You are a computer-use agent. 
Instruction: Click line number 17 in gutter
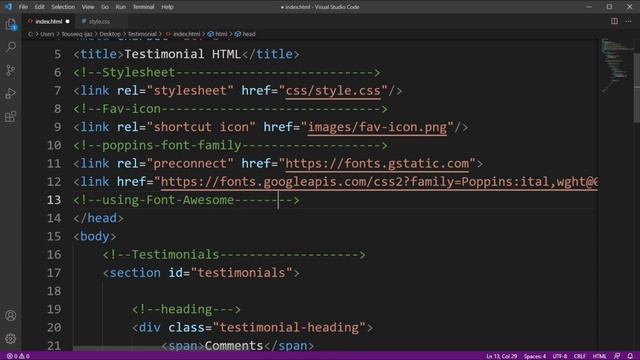click(x=53, y=273)
